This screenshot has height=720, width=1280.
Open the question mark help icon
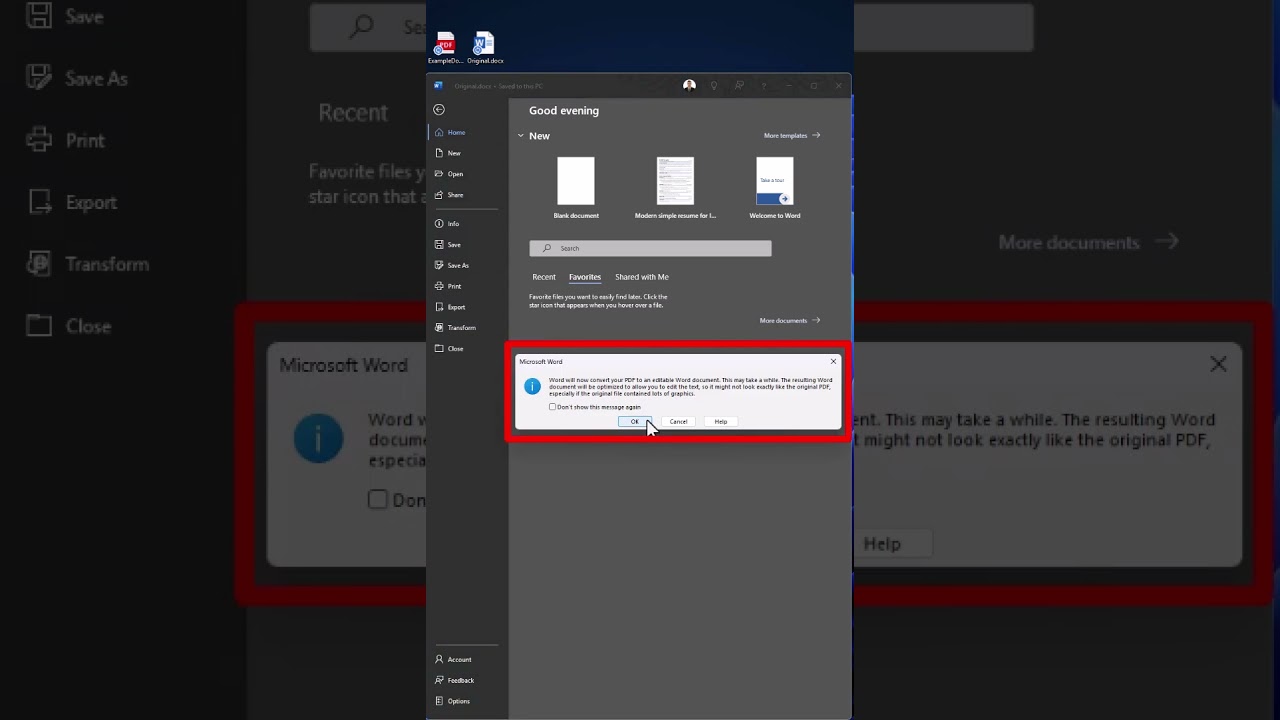pos(764,86)
